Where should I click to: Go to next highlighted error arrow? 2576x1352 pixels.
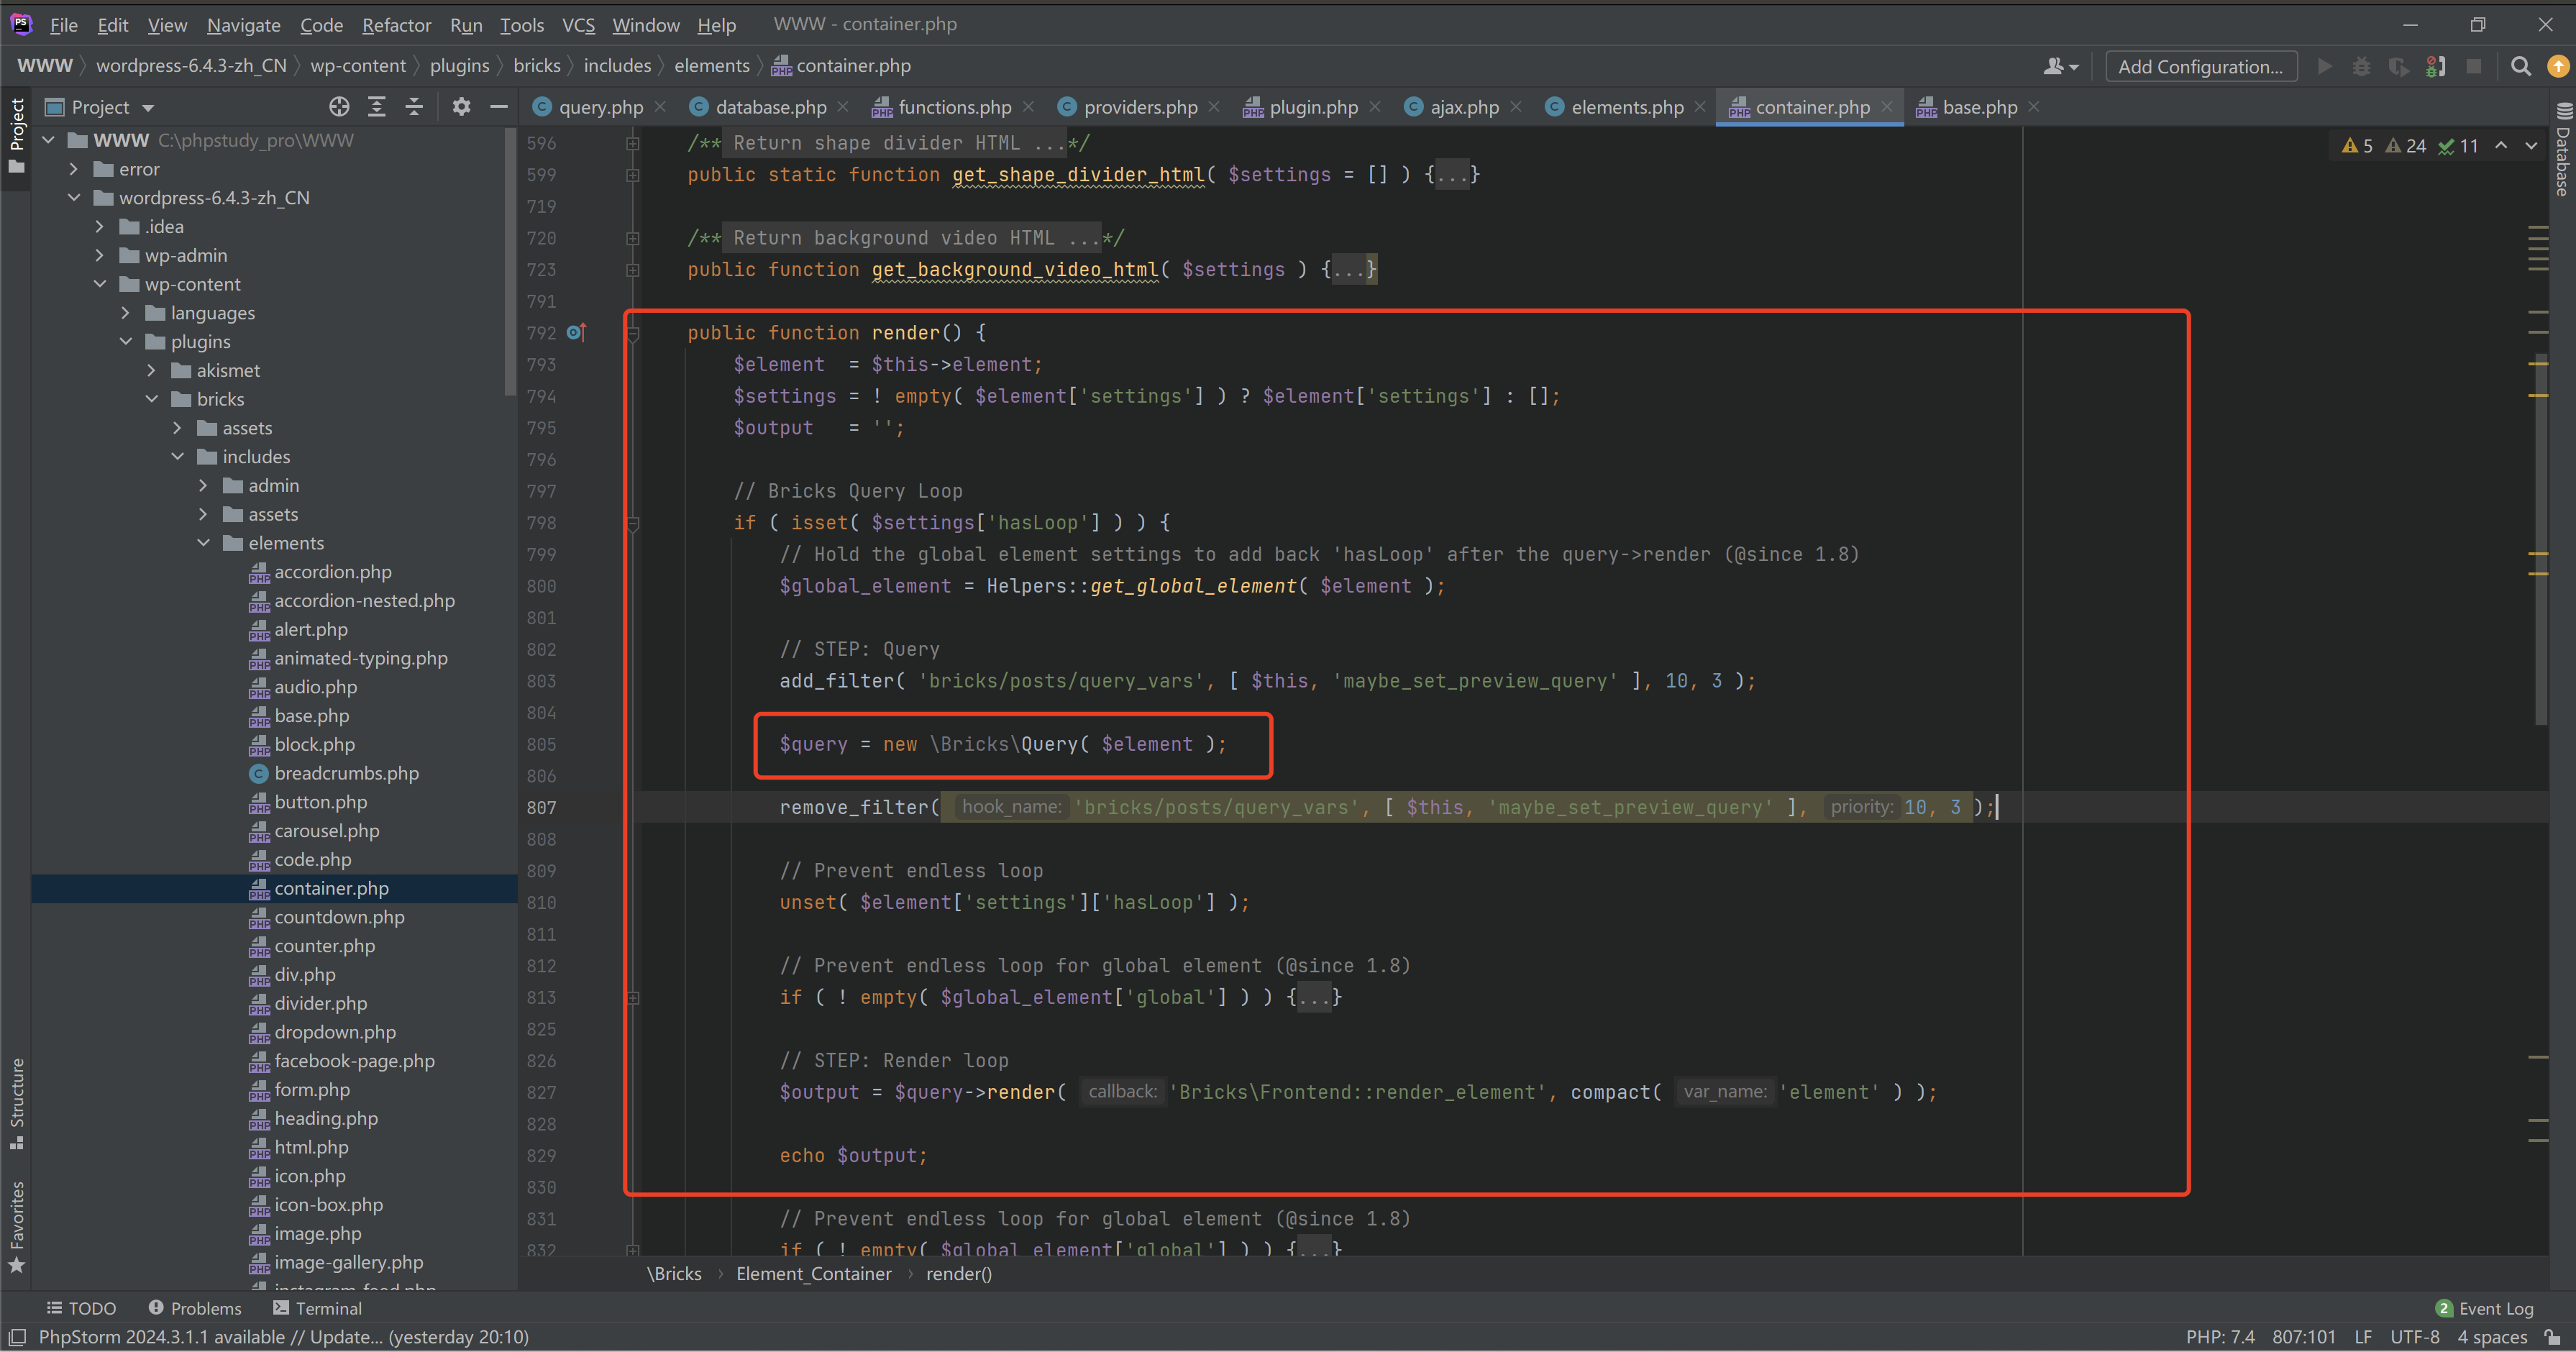(2531, 146)
